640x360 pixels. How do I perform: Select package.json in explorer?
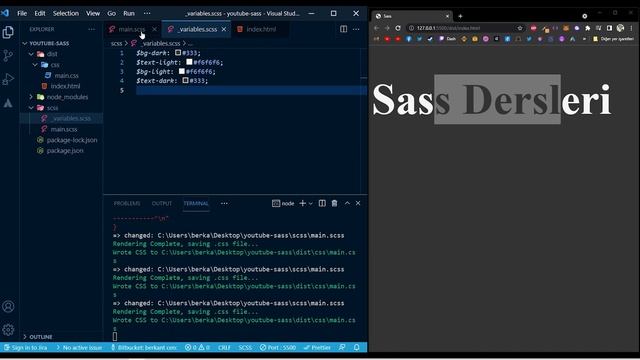click(65, 151)
